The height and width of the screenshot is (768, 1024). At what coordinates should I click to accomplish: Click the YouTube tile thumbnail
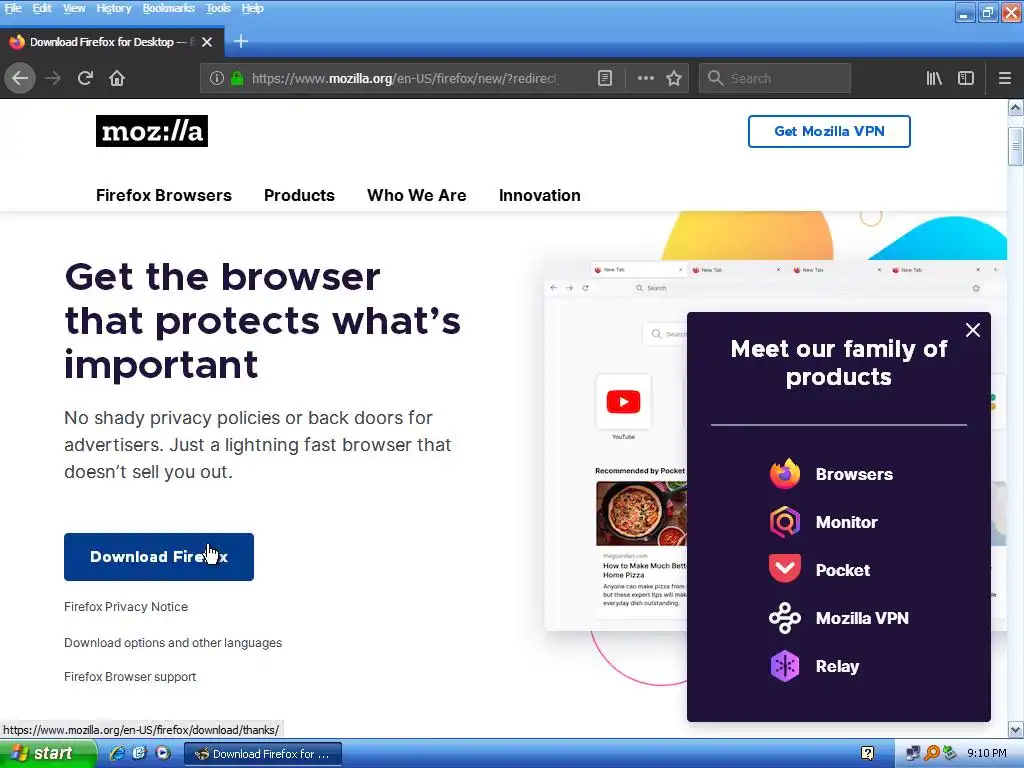coord(623,402)
